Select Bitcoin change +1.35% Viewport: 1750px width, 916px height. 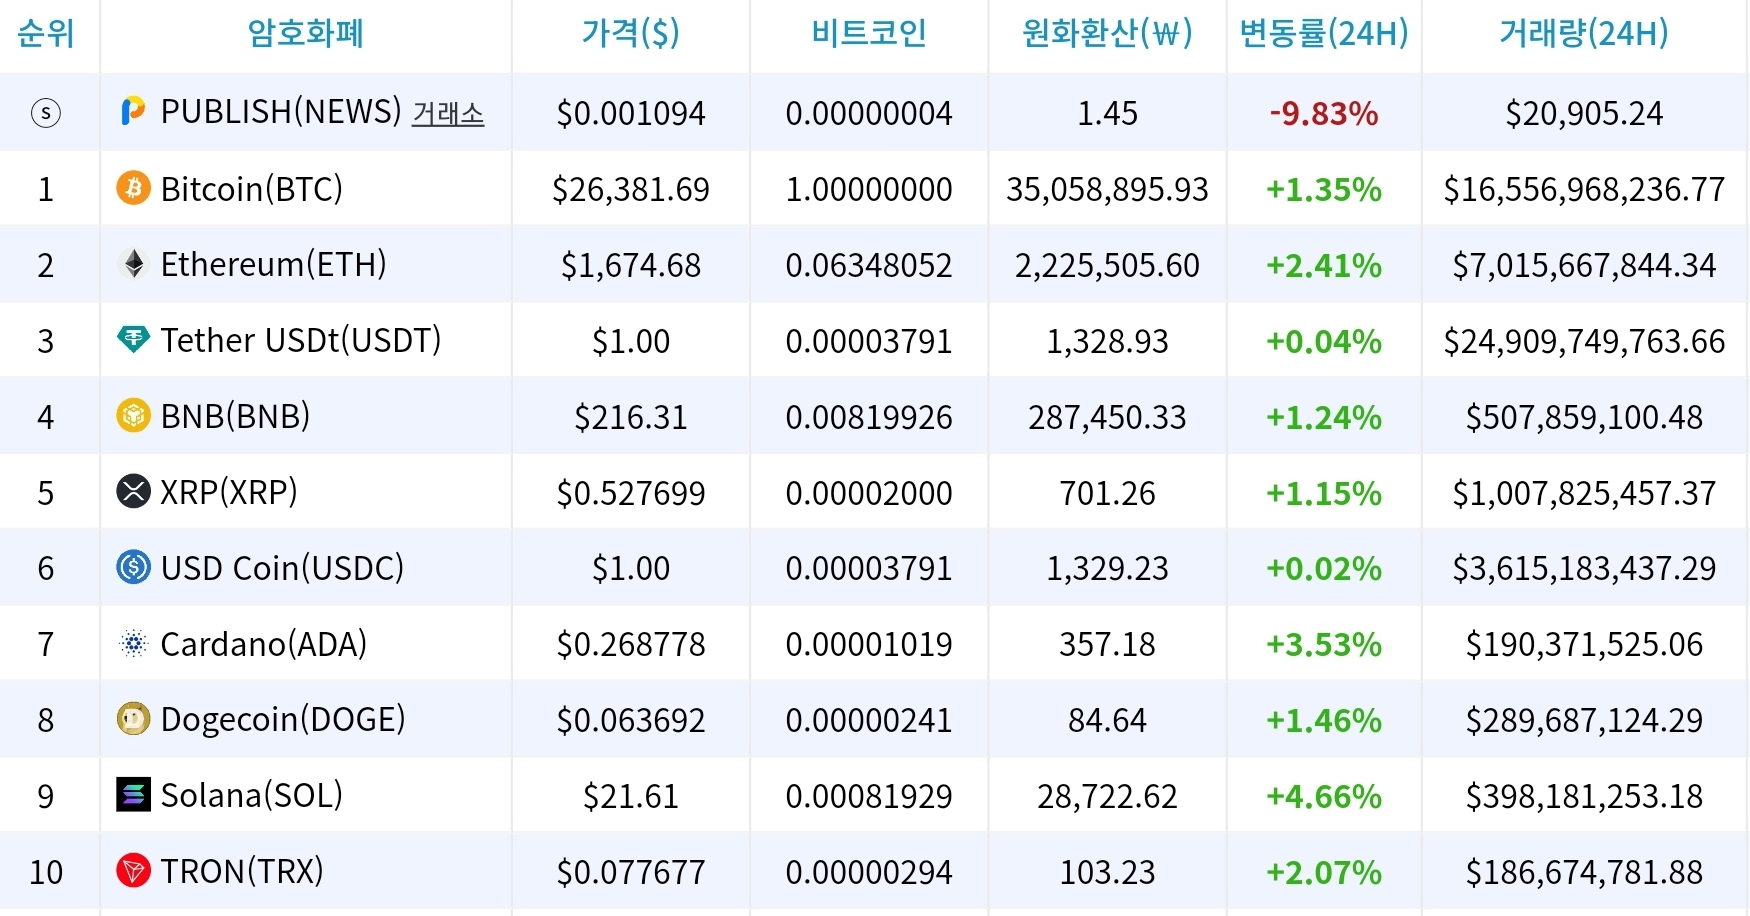coord(1324,189)
